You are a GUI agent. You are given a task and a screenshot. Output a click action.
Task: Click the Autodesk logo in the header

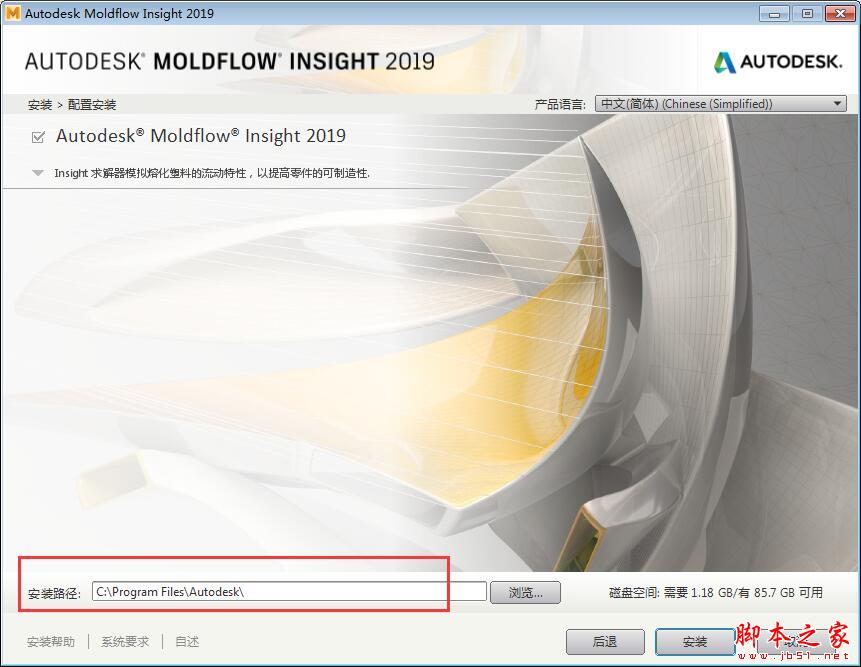tap(778, 62)
